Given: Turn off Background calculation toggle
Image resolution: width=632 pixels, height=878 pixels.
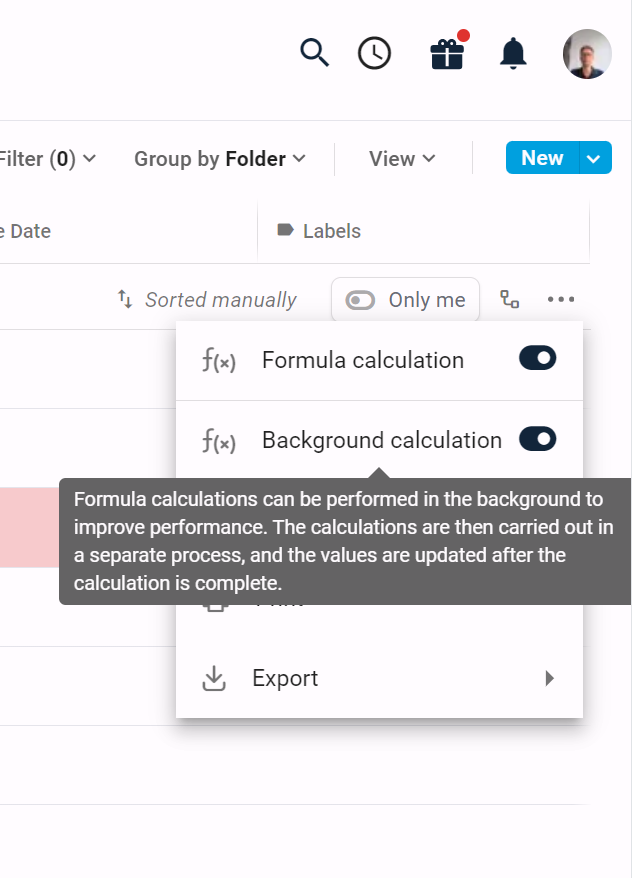Looking at the screenshot, I should 537,439.
